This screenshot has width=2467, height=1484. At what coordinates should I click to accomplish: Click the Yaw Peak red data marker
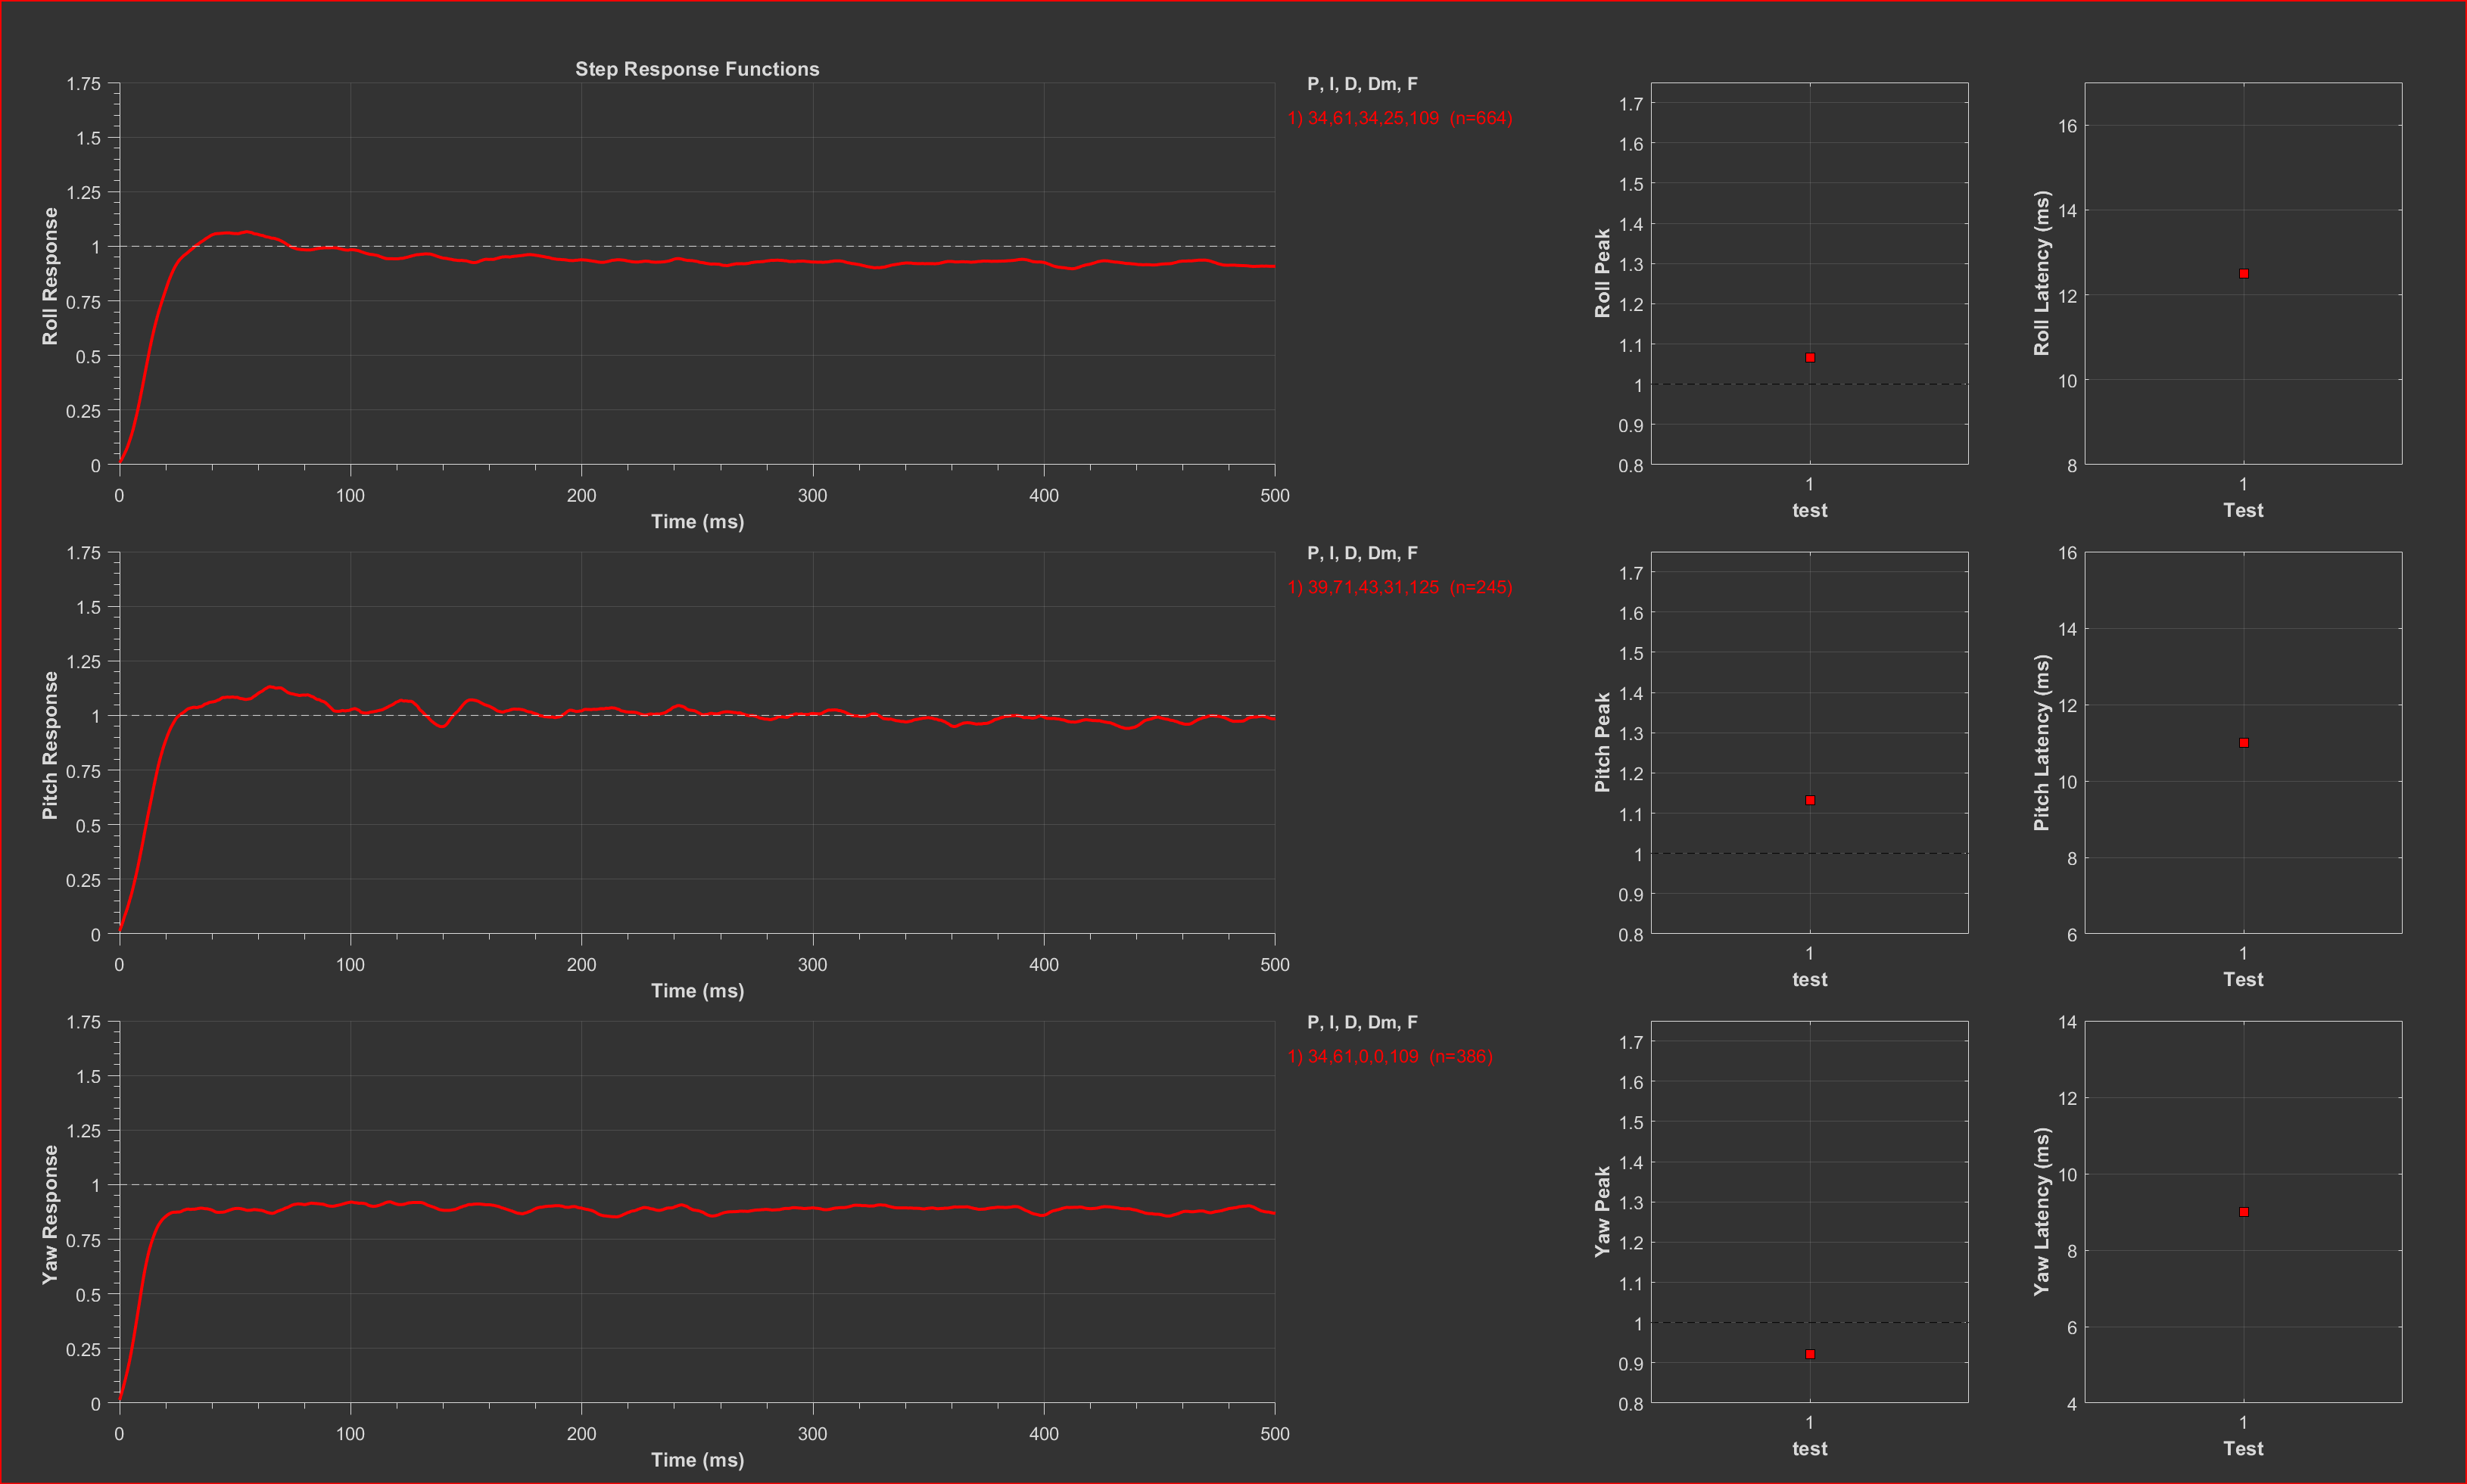1809,1354
